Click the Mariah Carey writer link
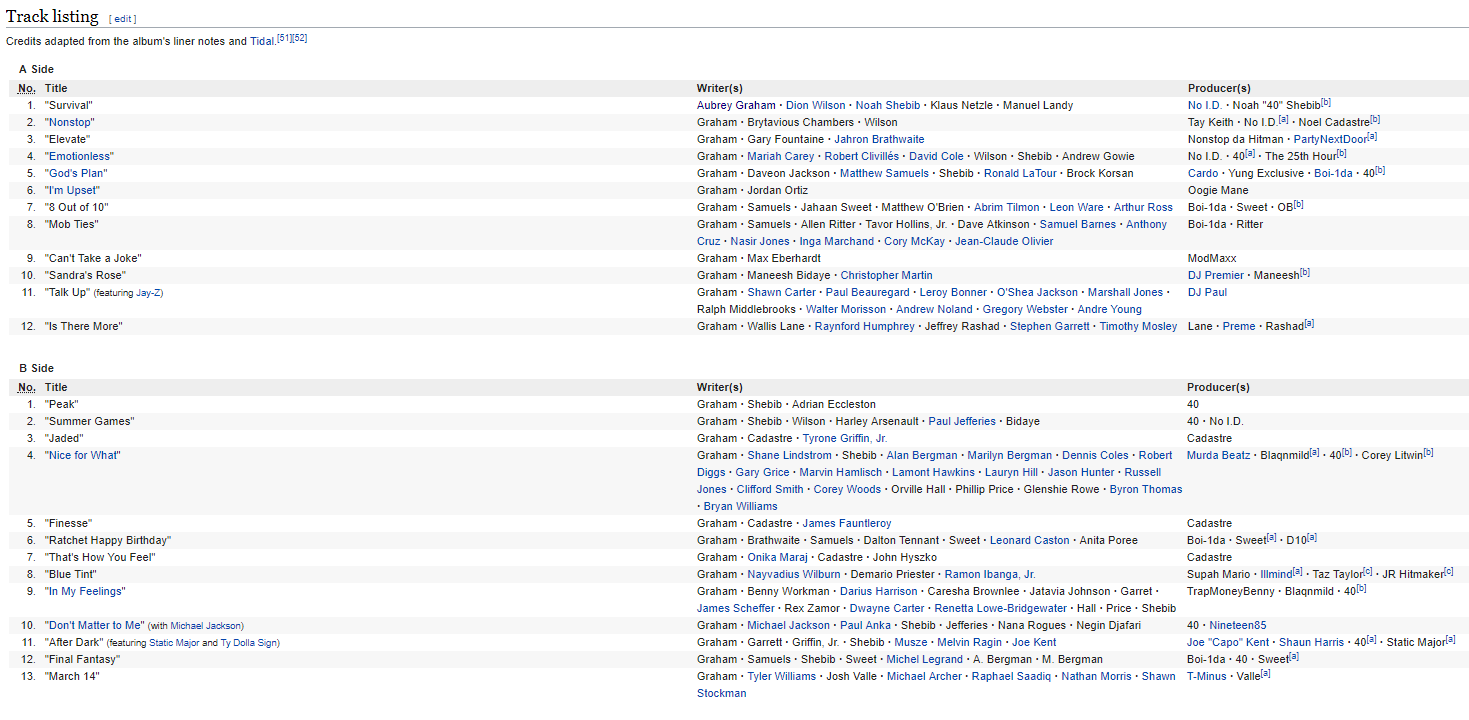The height and width of the screenshot is (720, 1469). 778,156
